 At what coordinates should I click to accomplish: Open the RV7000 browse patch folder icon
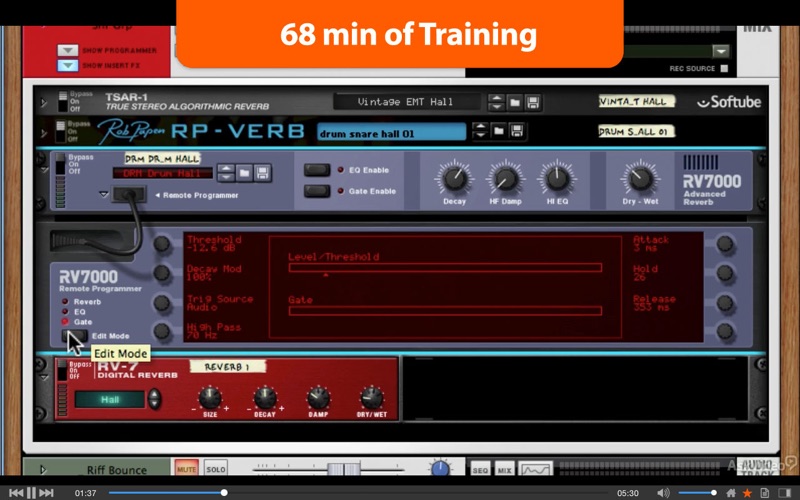click(244, 173)
